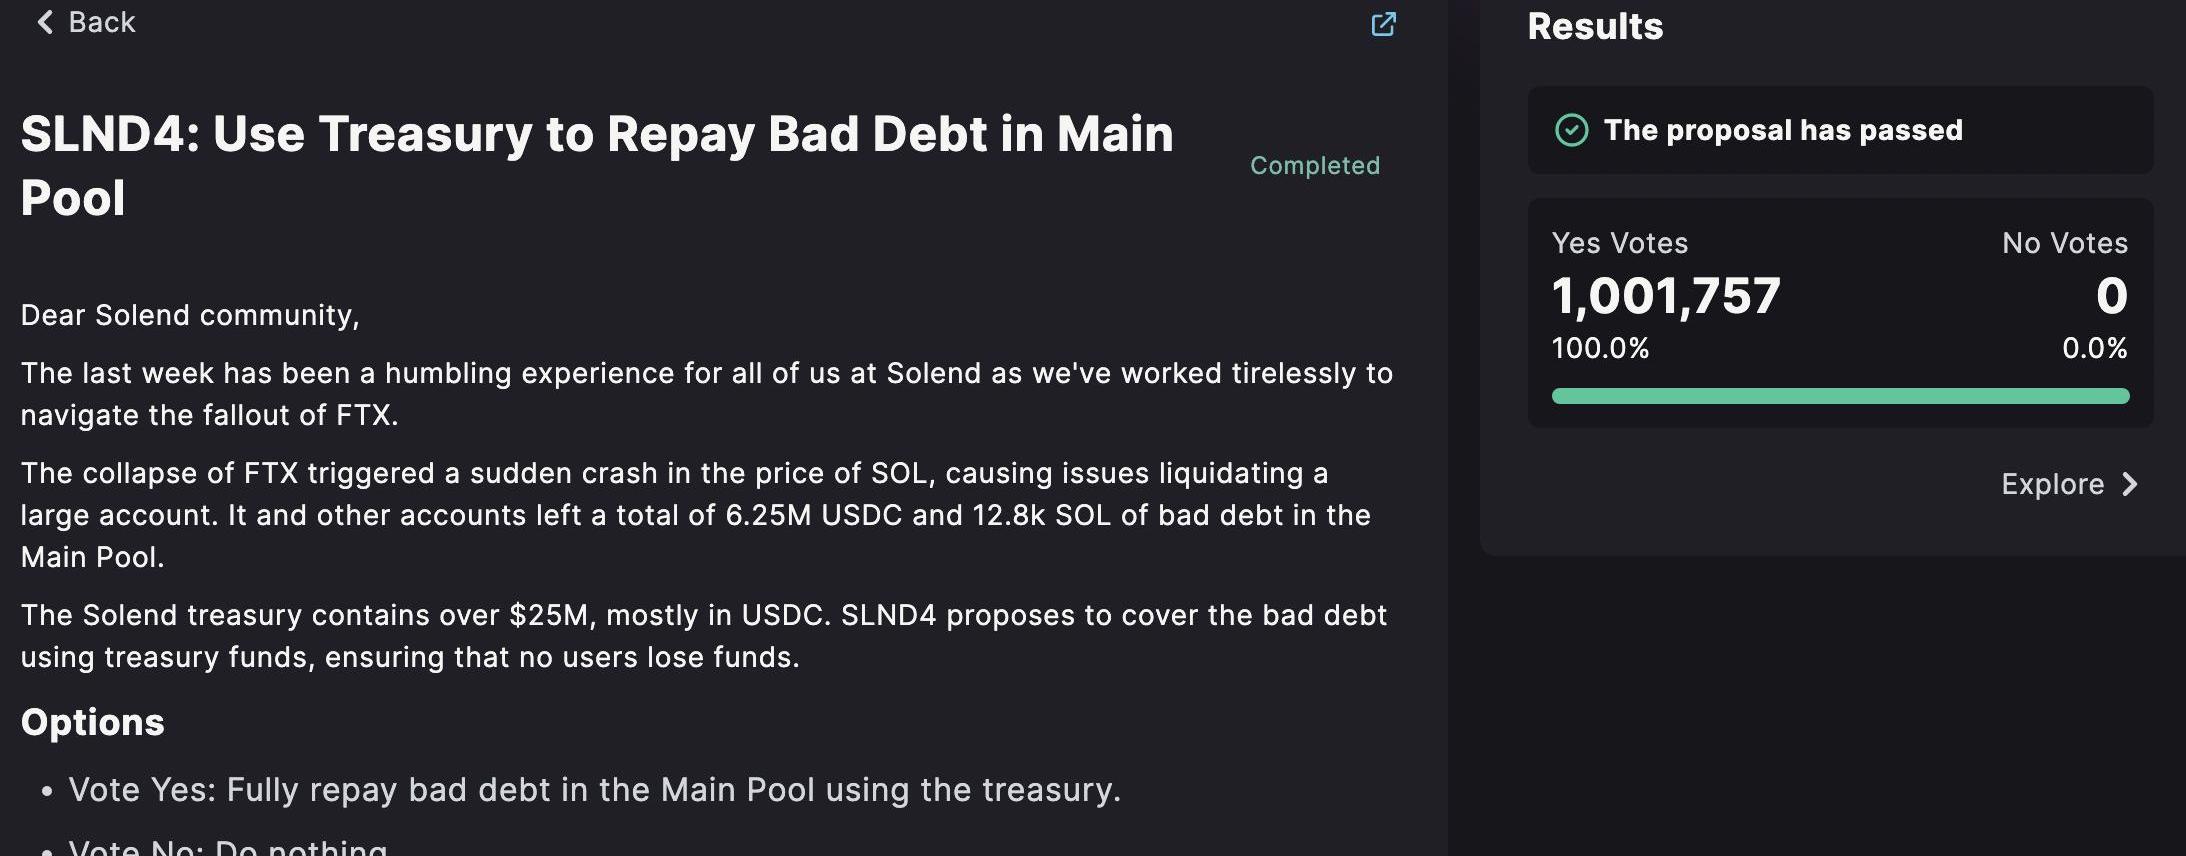The image size is (2186, 856).
Task: Click the Back chevron arrow icon
Action: click(45, 22)
